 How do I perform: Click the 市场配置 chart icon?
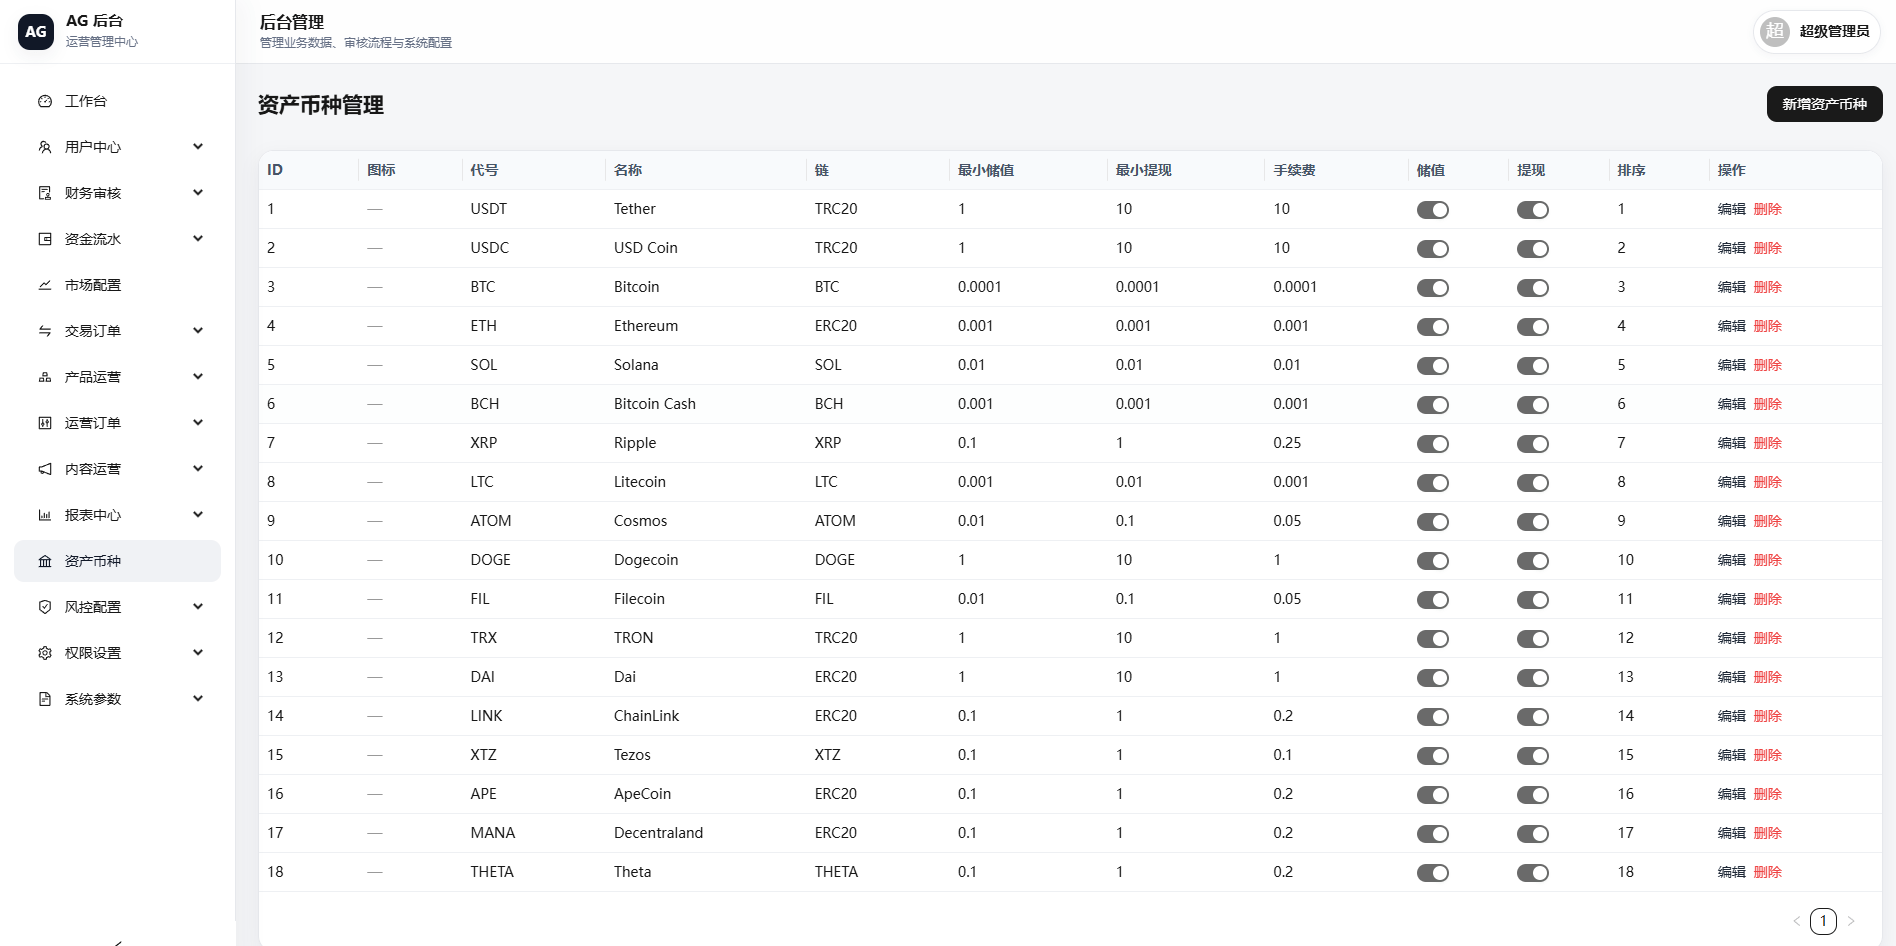point(45,285)
